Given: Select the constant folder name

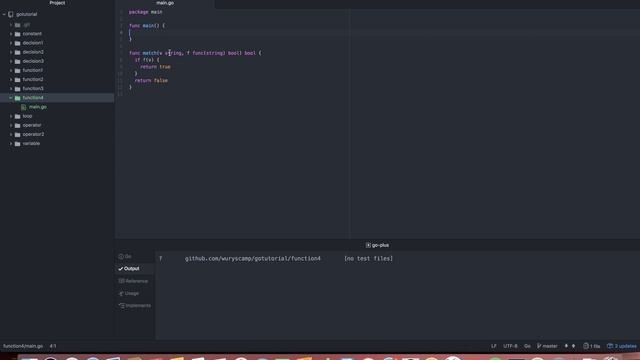Looking at the screenshot, I should (32, 34).
